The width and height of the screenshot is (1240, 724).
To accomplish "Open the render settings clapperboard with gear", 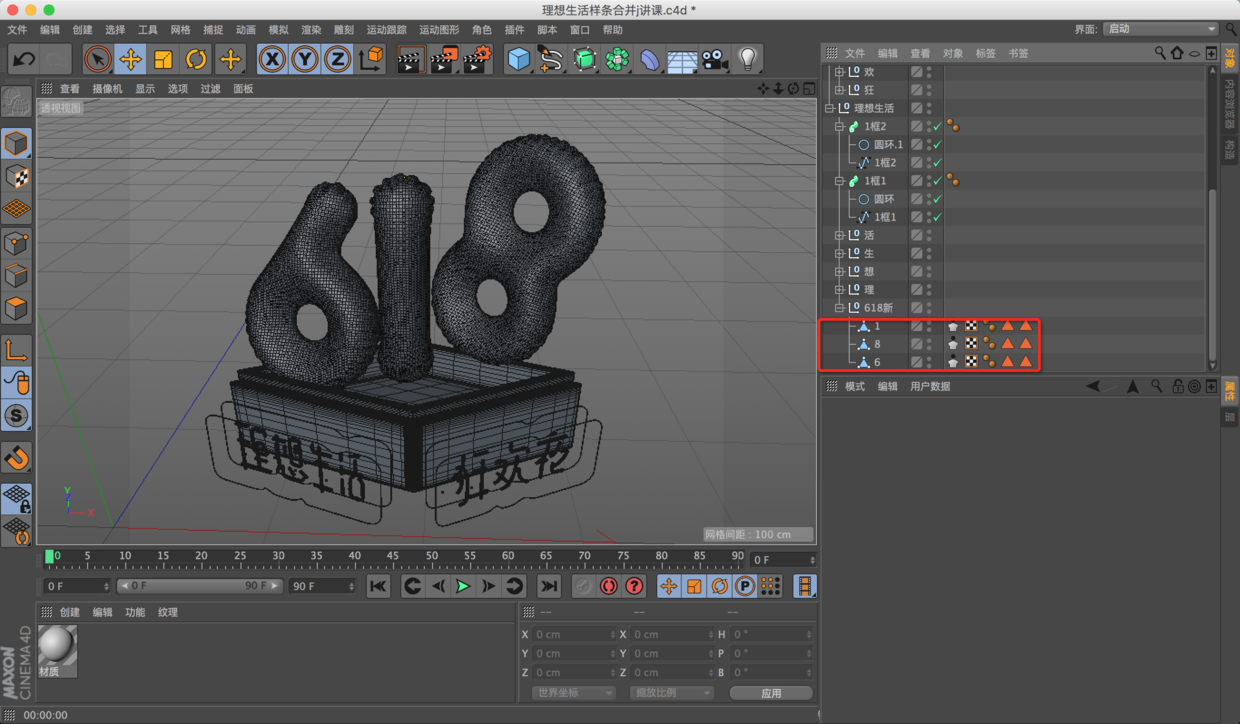I will coord(477,59).
